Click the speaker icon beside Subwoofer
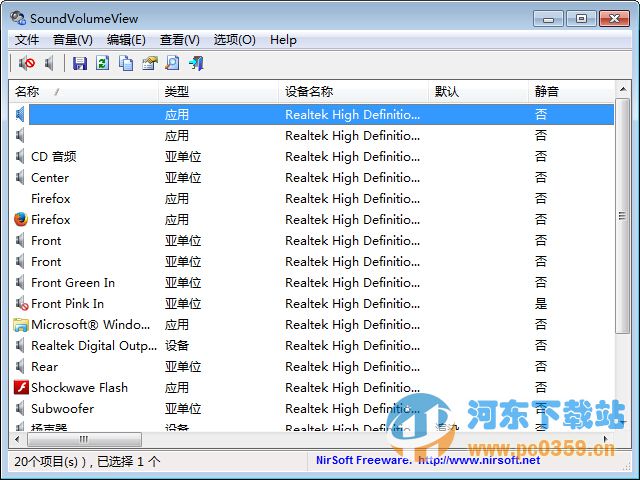The height and width of the screenshot is (480, 640). [20, 409]
